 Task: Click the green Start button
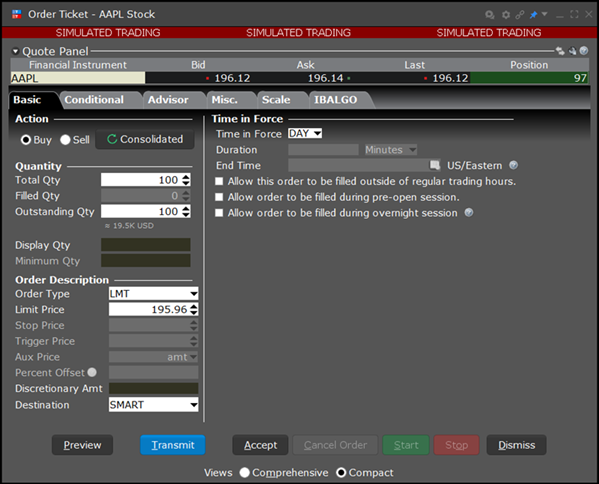point(406,445)
